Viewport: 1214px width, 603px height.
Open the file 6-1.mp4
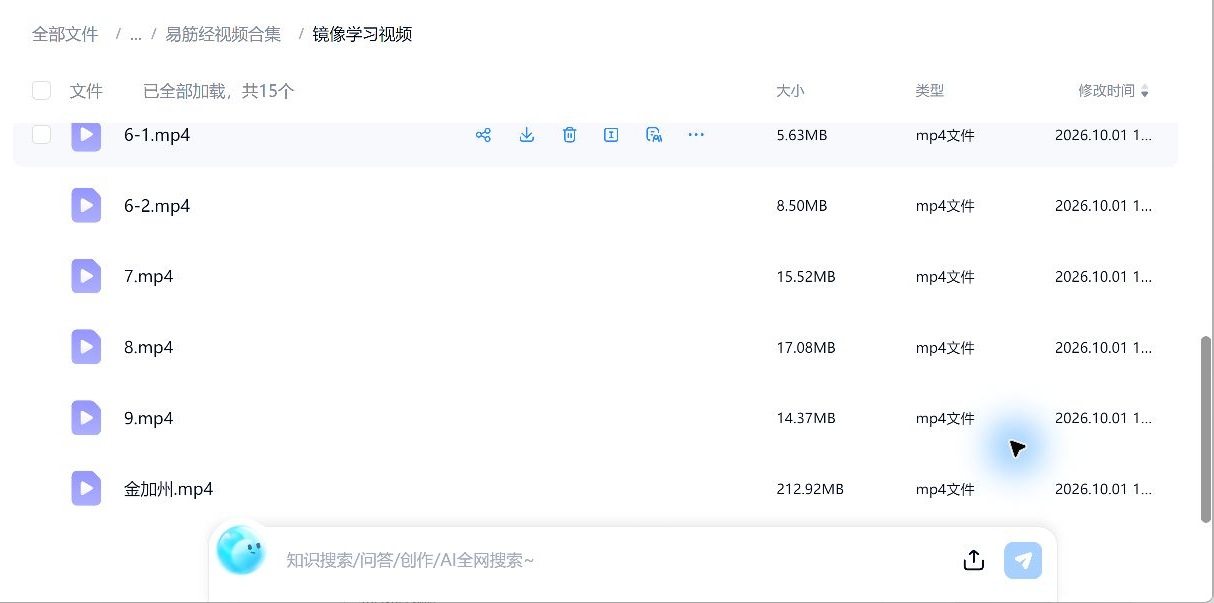coord(157,135)
